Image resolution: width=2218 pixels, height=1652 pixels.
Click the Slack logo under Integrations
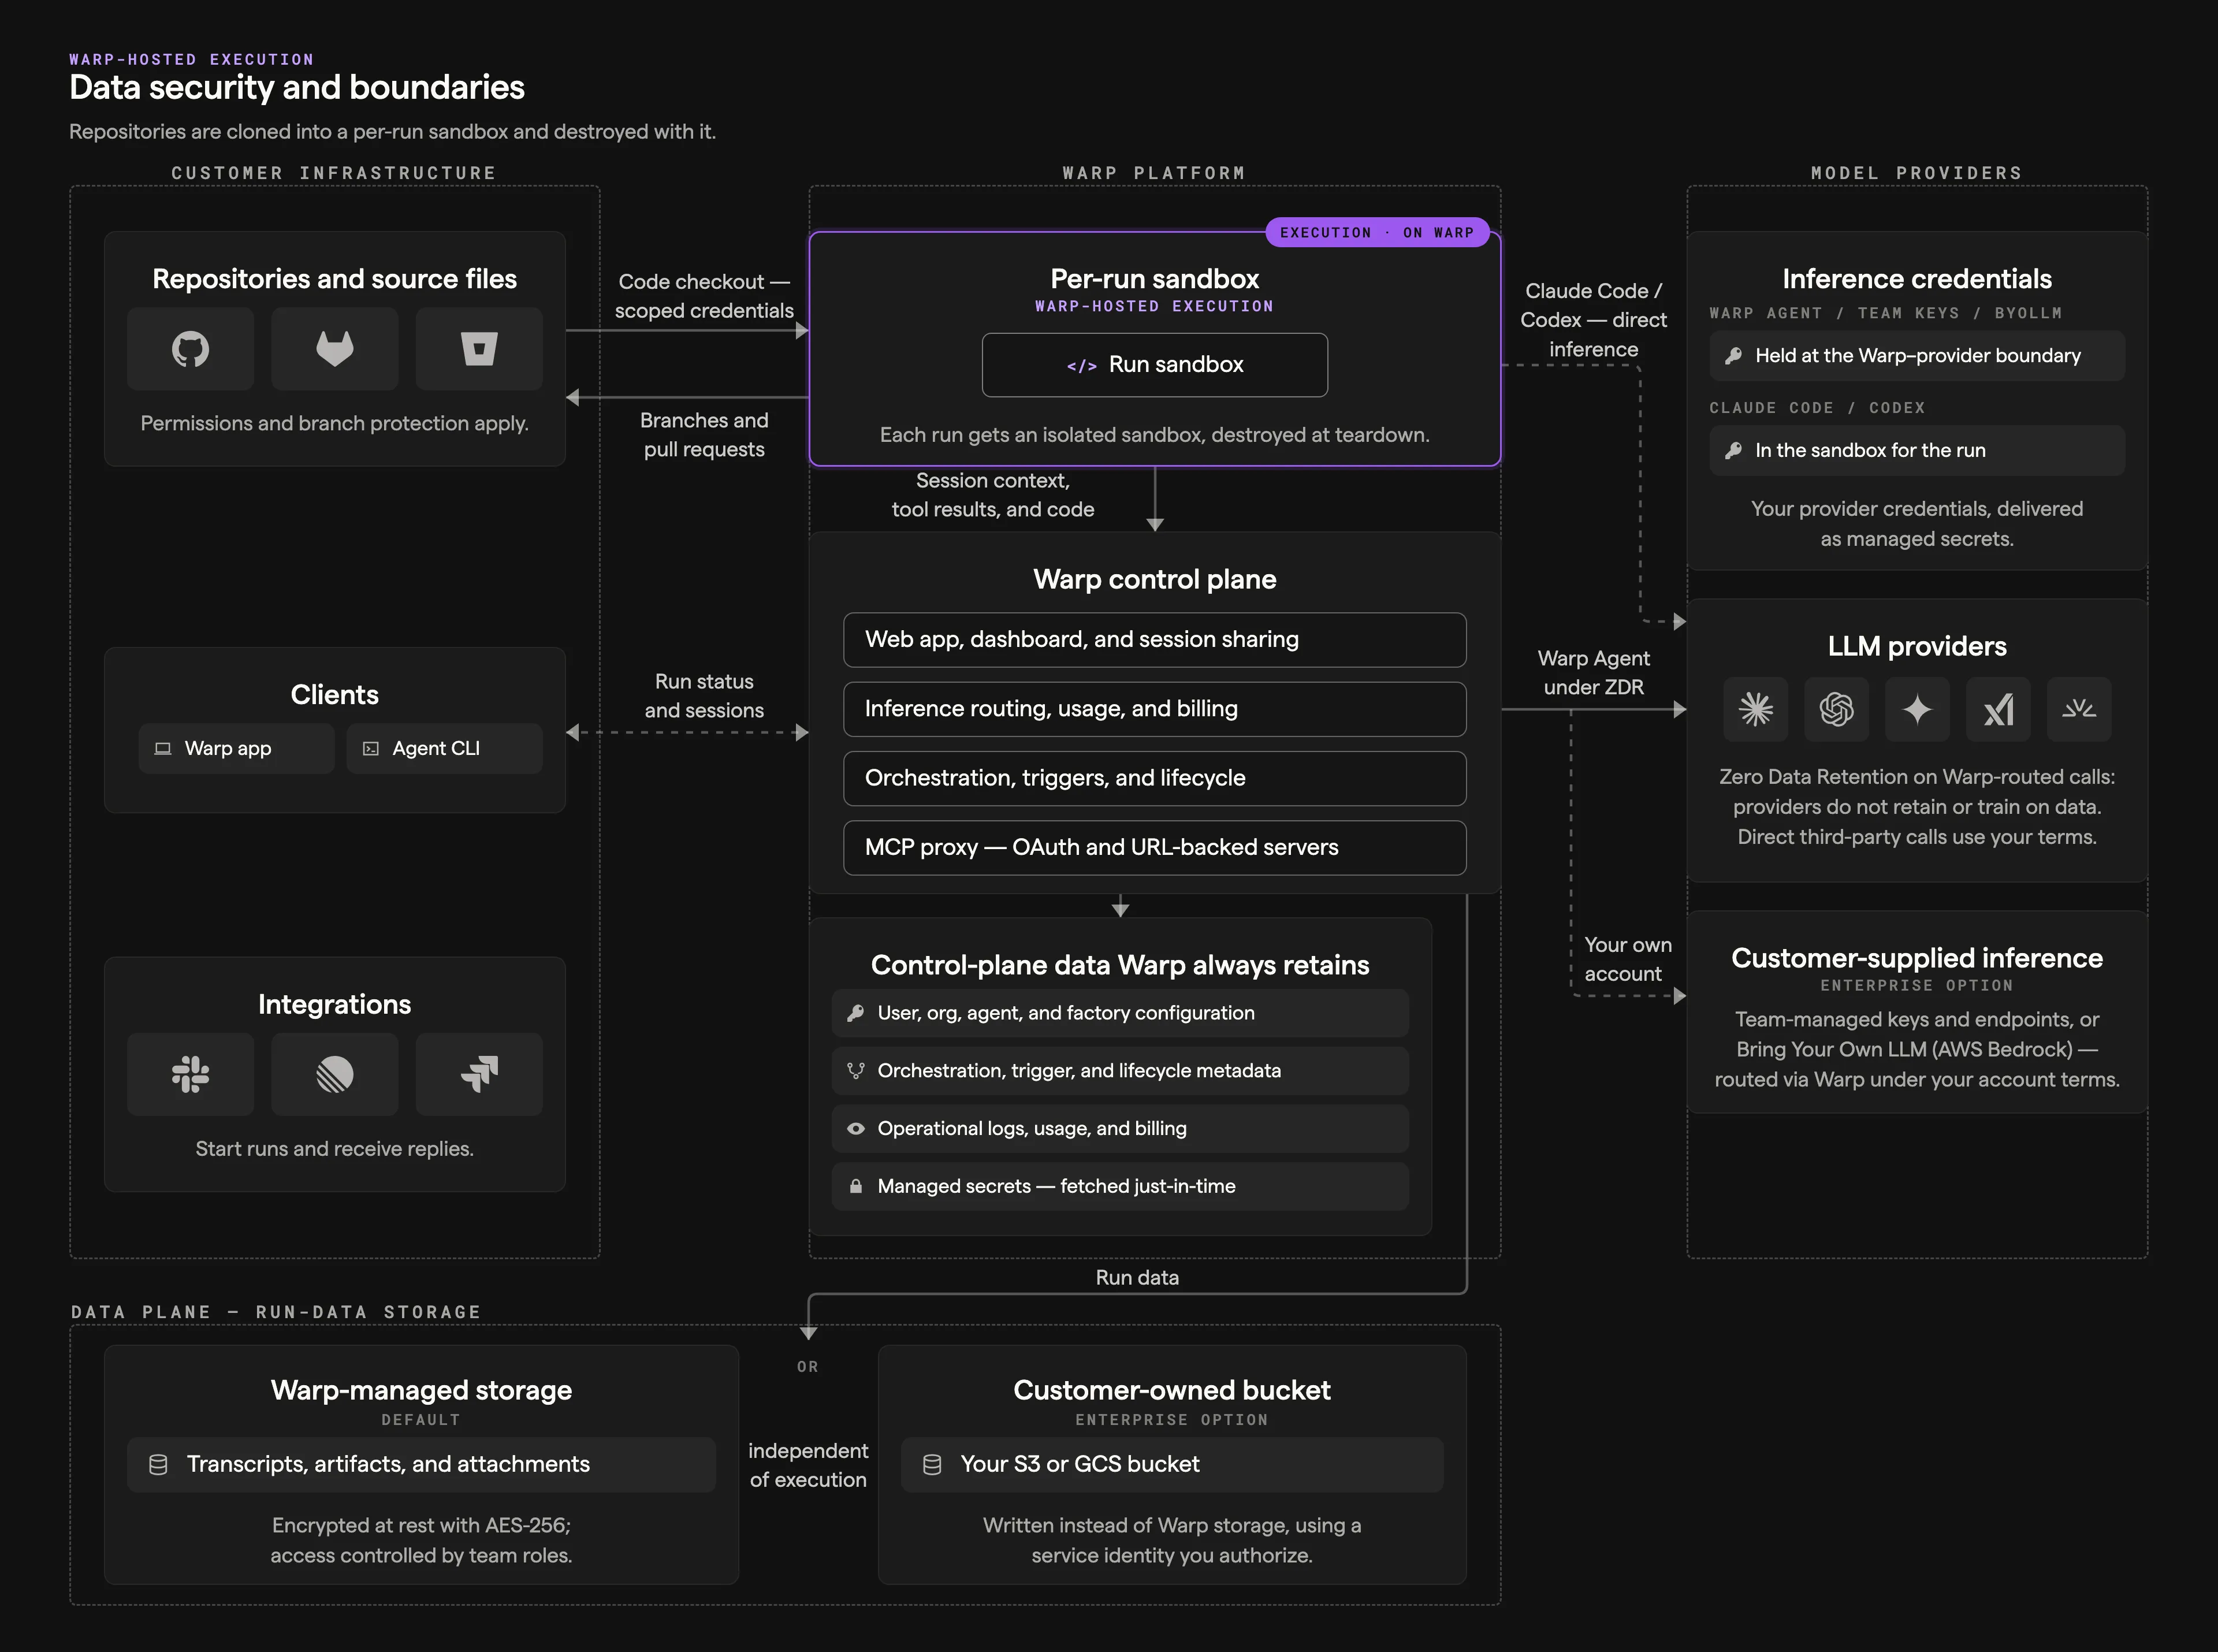click(x=190, y=1074)
